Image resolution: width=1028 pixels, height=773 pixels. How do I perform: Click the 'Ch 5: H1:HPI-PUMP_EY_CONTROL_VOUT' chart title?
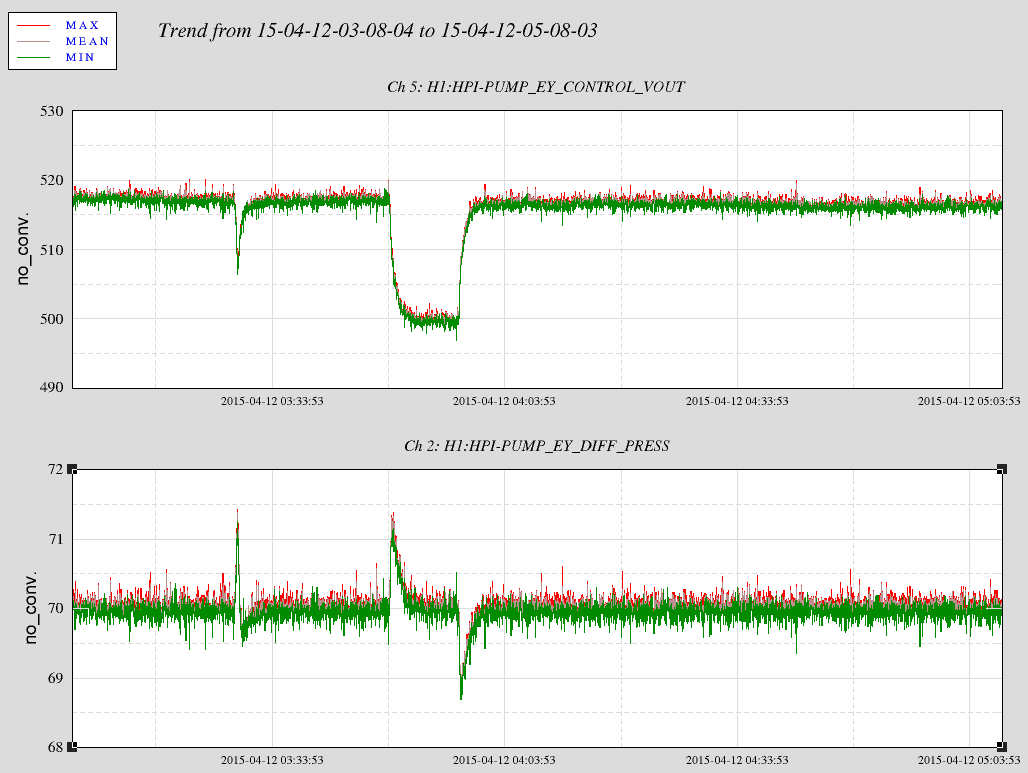click(x=536, y=87)
